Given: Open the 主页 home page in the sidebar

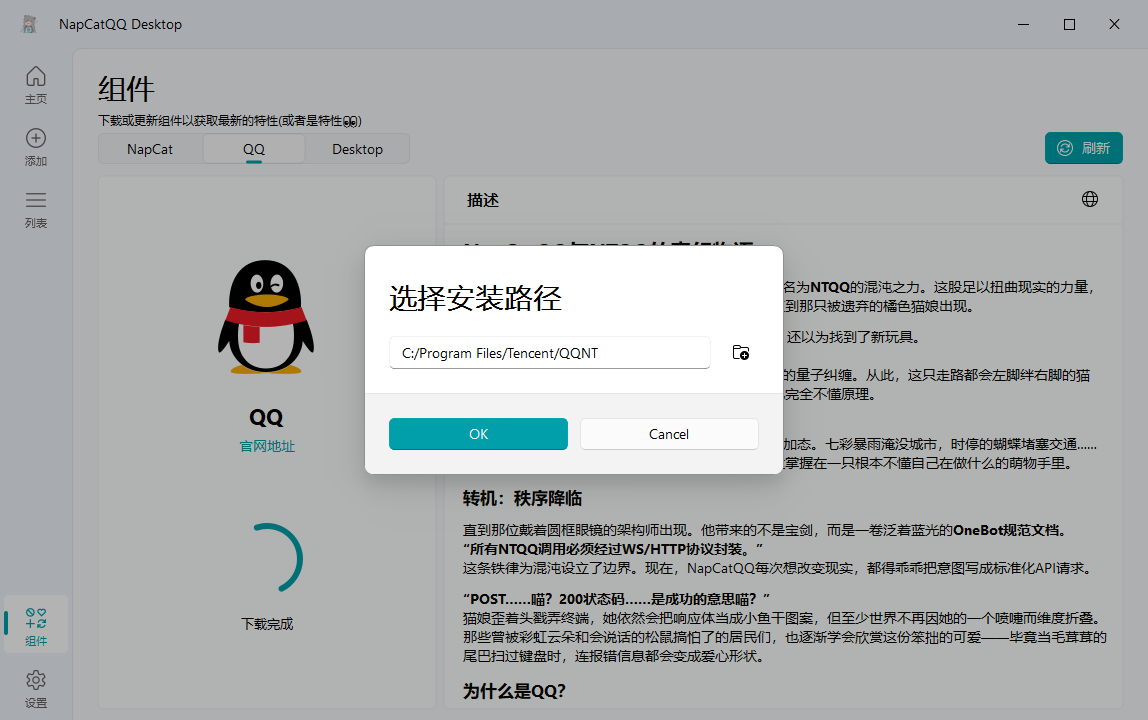Looking at the screenshot, I should pyautogui.click(x=36, y=86).
